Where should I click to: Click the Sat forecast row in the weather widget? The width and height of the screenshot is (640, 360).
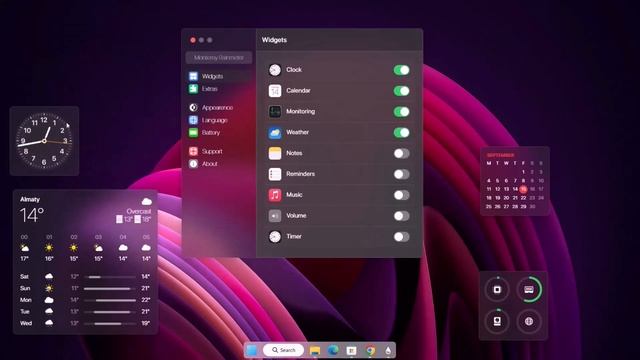click(x=85, y=277)
